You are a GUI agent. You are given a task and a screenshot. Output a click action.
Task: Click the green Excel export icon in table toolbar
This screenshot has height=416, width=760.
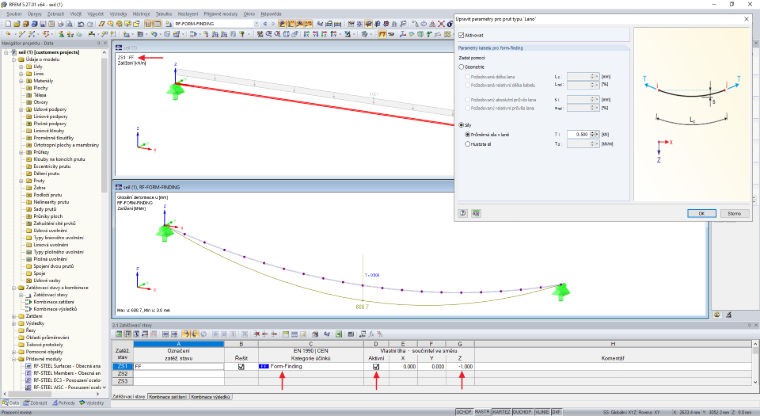(338, 334)
